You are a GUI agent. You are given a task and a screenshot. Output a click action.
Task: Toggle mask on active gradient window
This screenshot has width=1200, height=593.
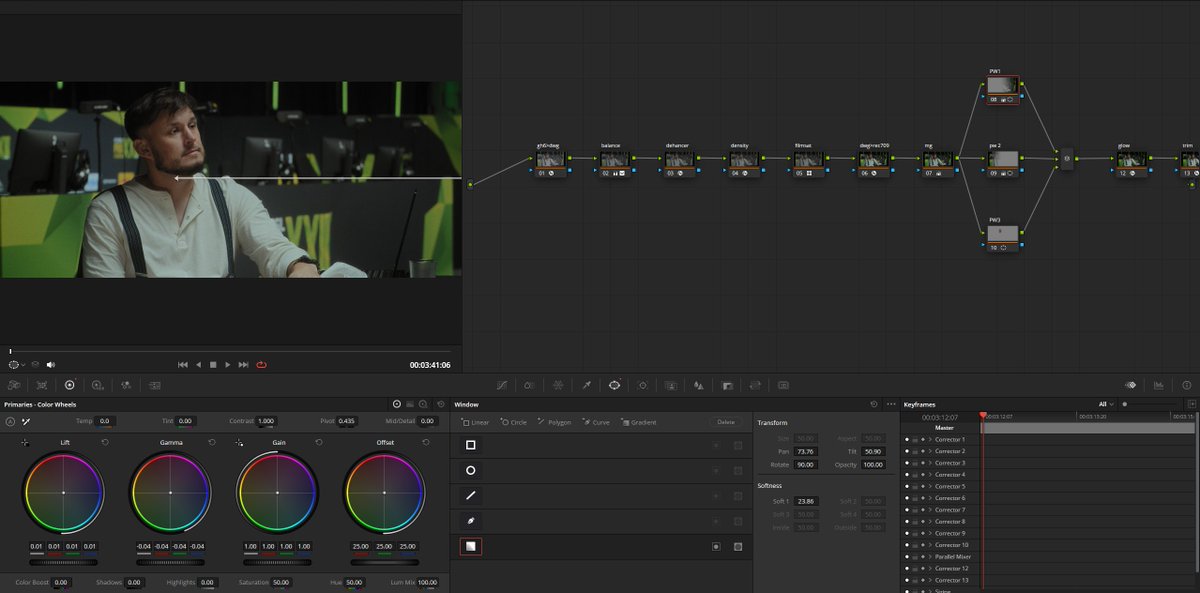pyautogui.click(x=738, y=547)
